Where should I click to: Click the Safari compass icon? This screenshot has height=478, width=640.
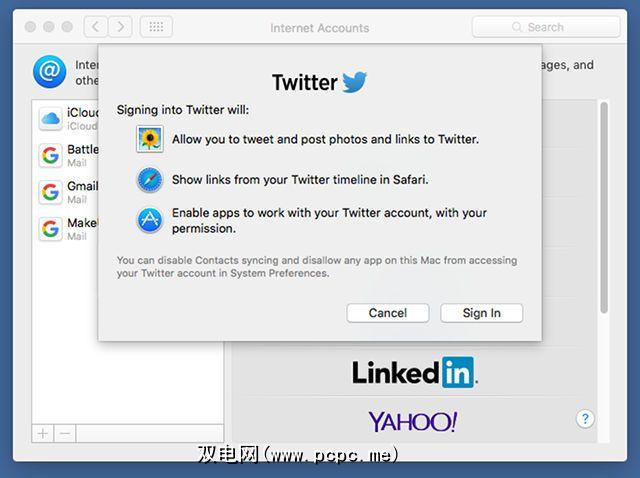coord(150,180)
